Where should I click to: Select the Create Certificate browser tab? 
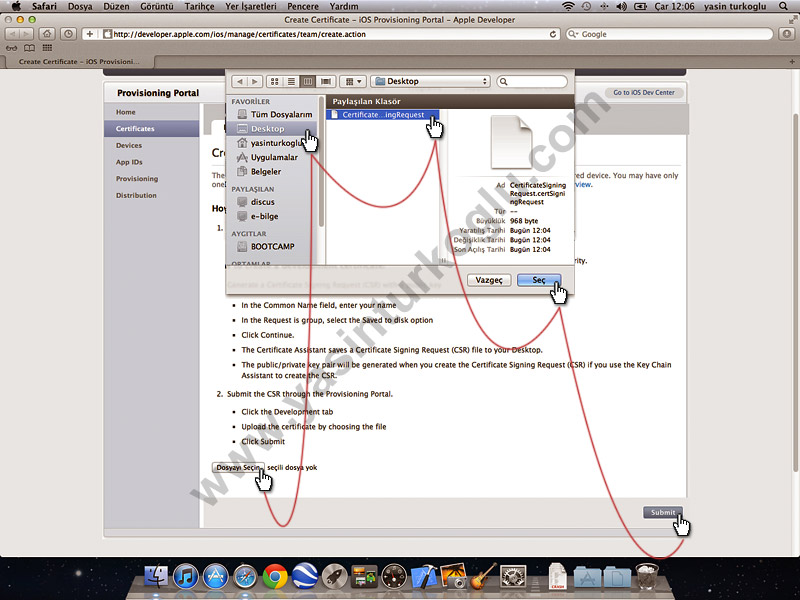pyautogui.click(x=79, y=62)
